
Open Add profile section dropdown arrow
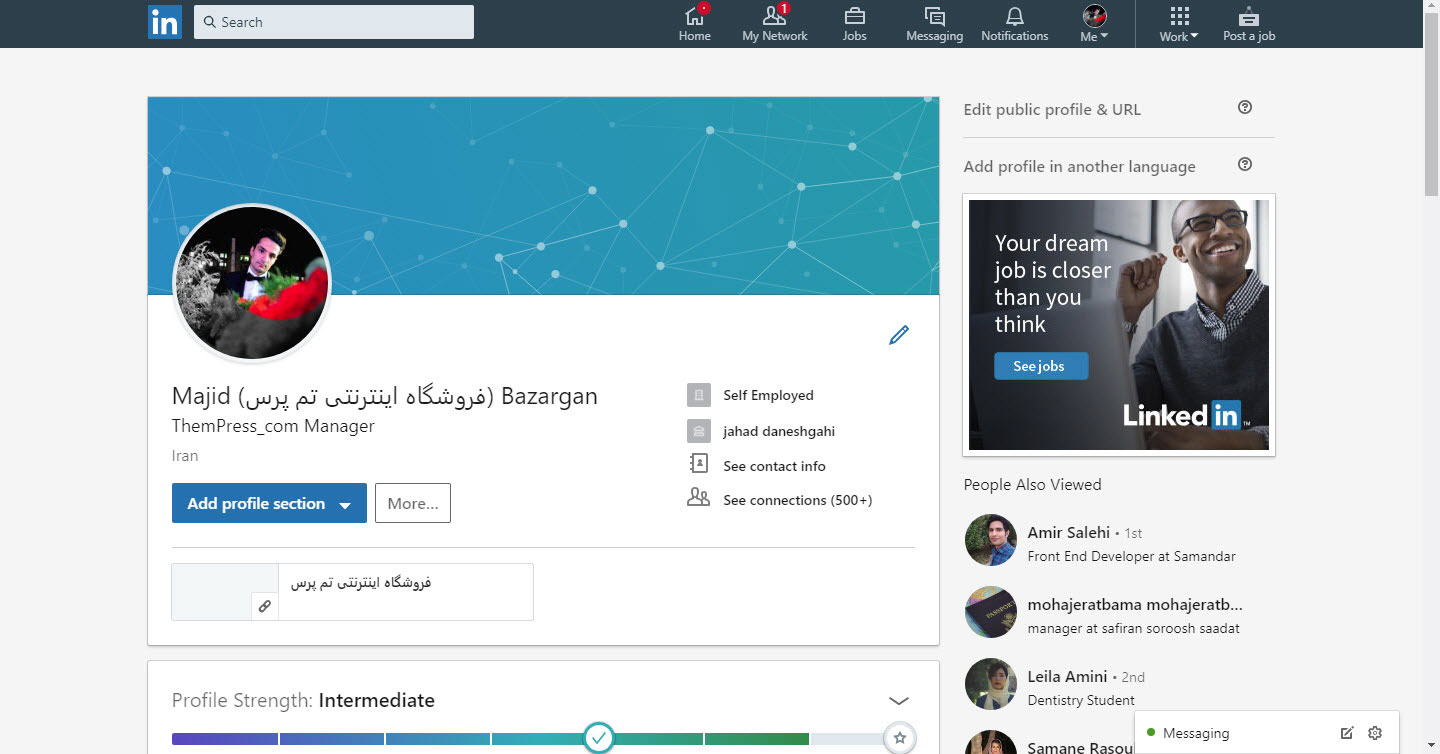pos(345,505)
